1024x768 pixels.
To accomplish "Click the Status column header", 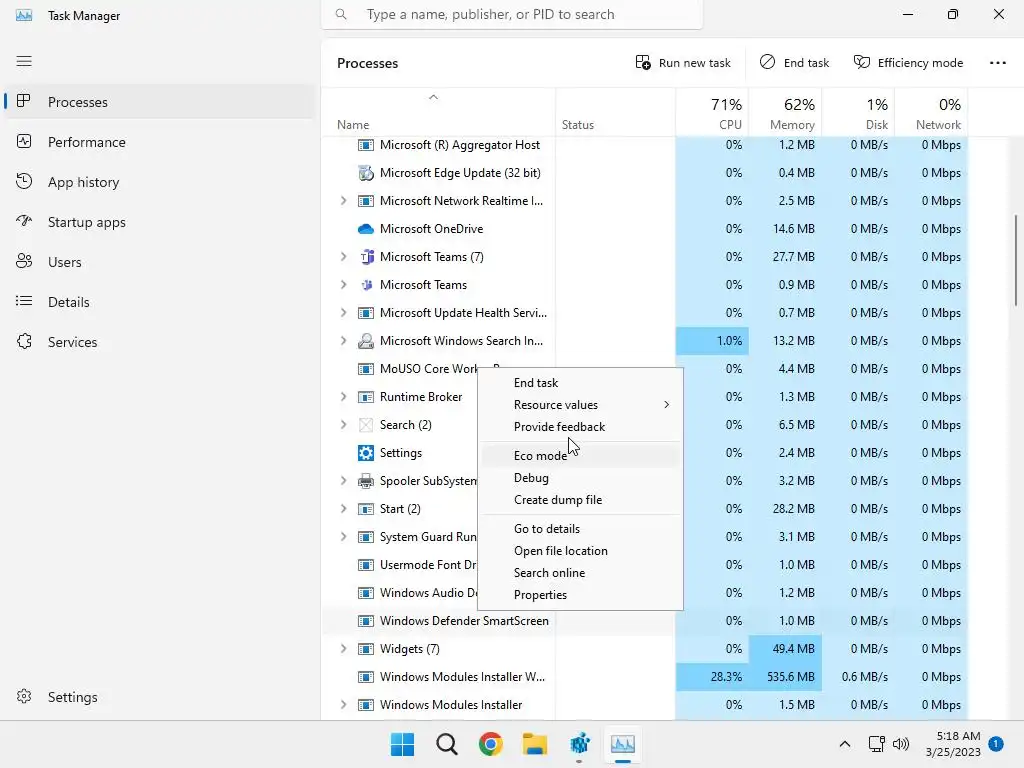I will click(616, 113).
